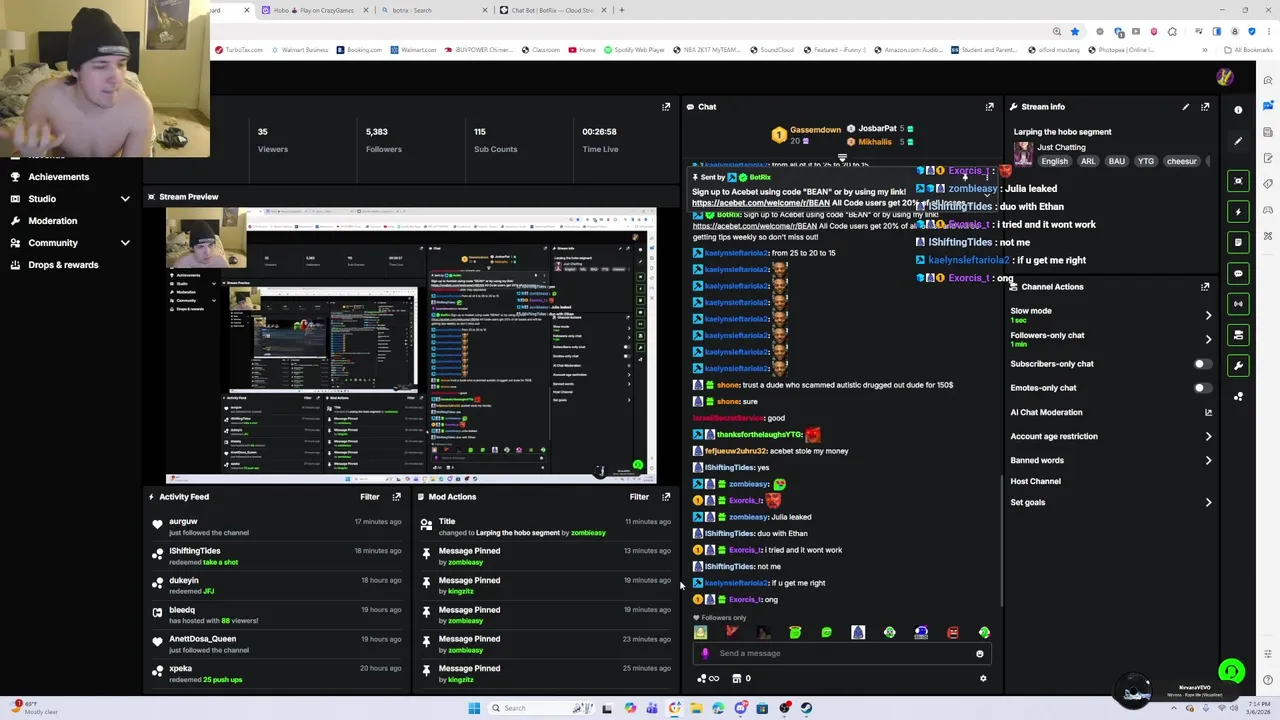1280x720 pixels.
Task: Click the aurguw follow entry
Action: [278, 527]
